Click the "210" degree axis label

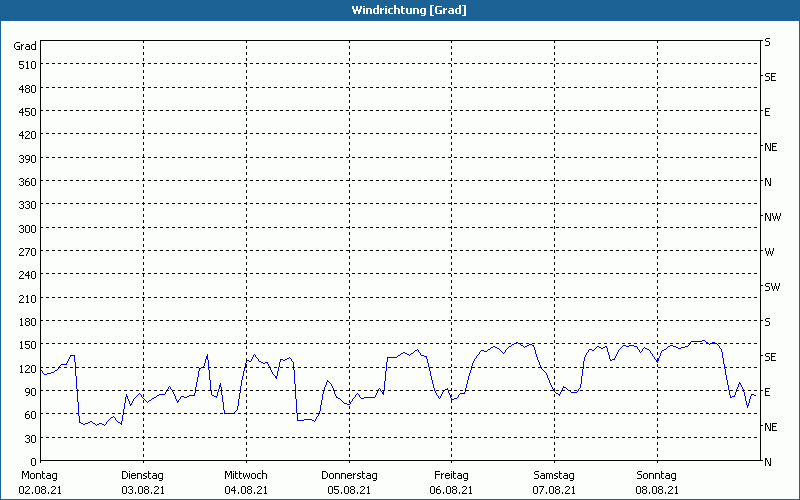point(28,299)
